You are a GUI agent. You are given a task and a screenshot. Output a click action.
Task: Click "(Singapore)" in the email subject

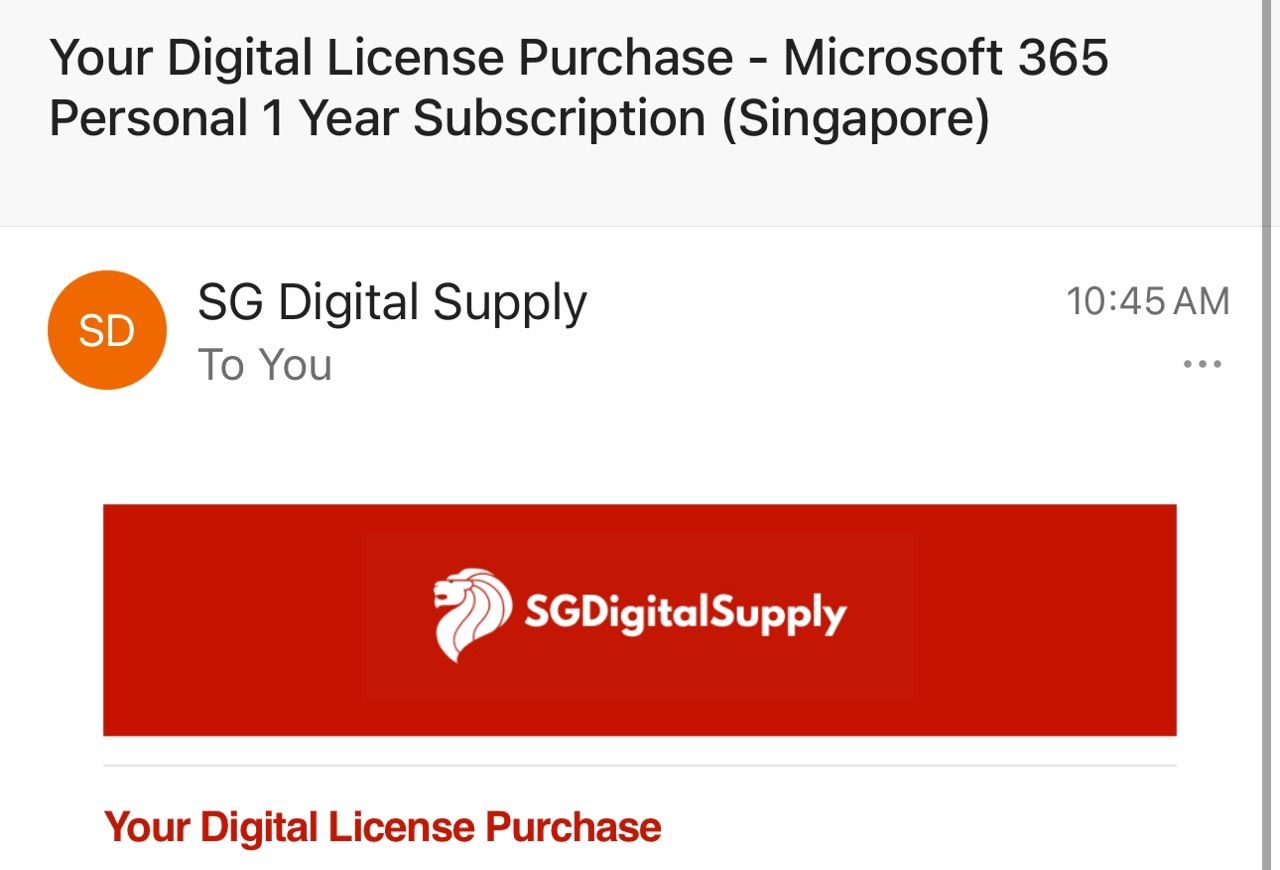click(x=855, y=120)
